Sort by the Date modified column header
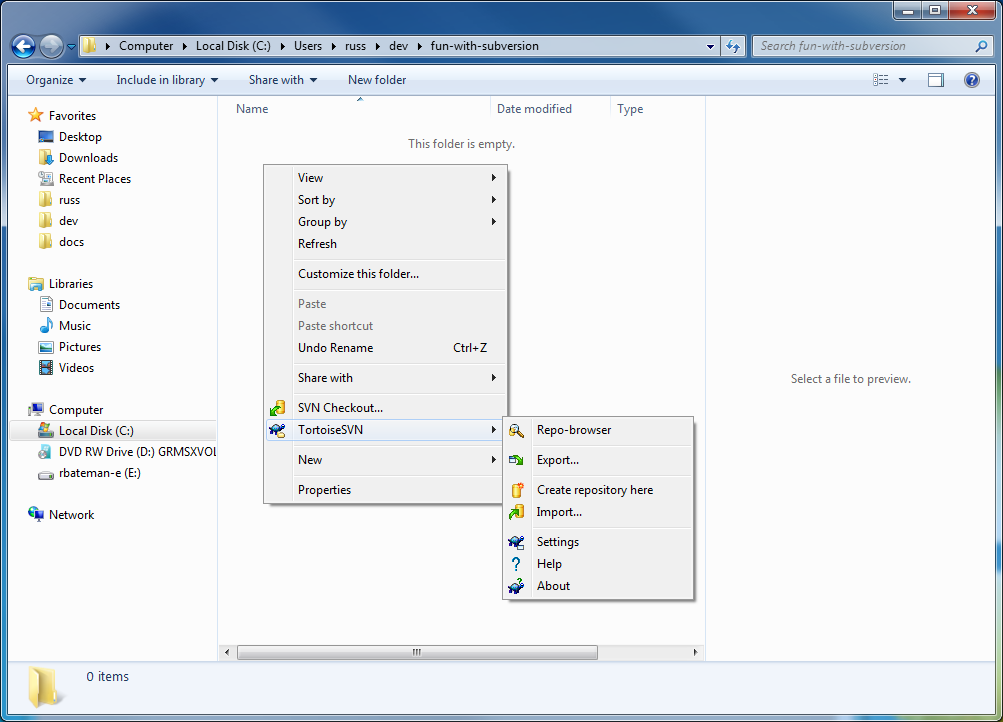The image size is (1003, 722). (x=550, y=109)
